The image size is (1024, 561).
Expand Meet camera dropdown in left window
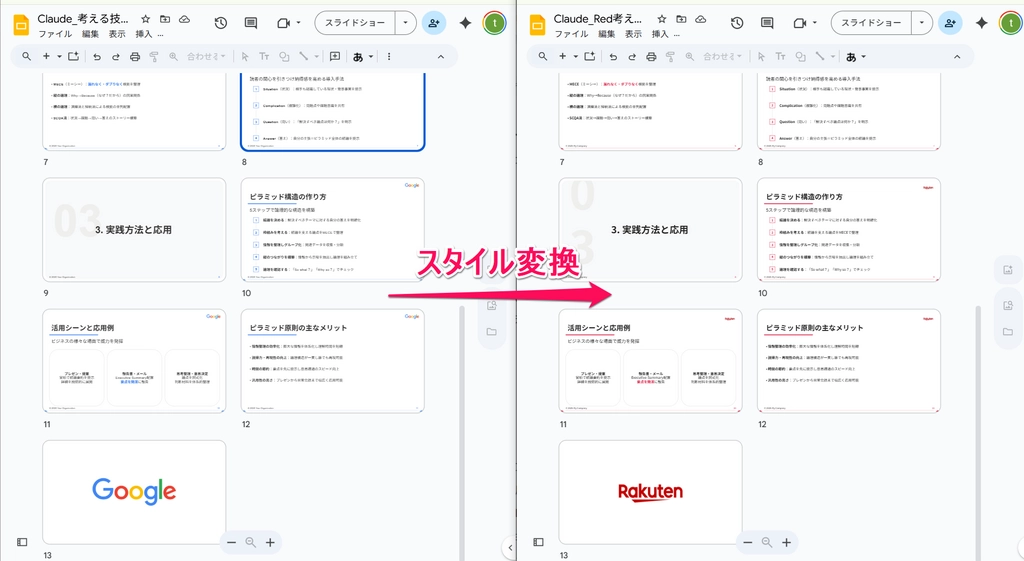pos(298,23)
